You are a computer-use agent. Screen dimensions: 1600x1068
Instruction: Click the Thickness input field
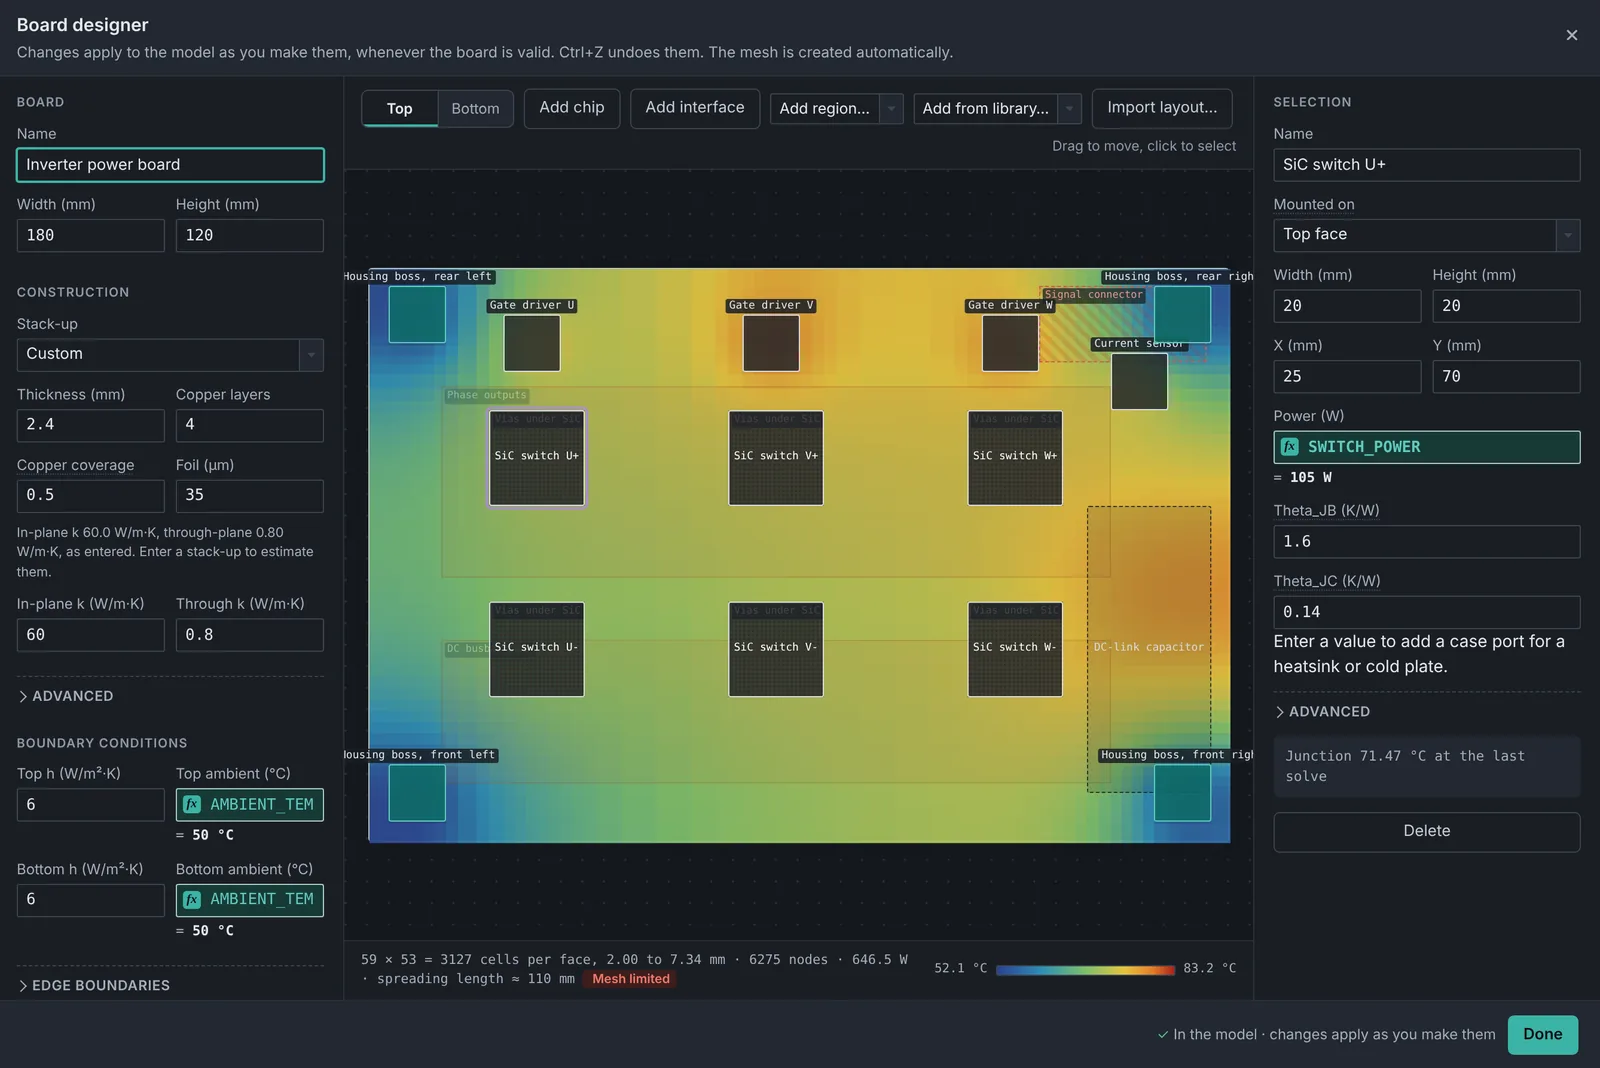tap(91, 425)
